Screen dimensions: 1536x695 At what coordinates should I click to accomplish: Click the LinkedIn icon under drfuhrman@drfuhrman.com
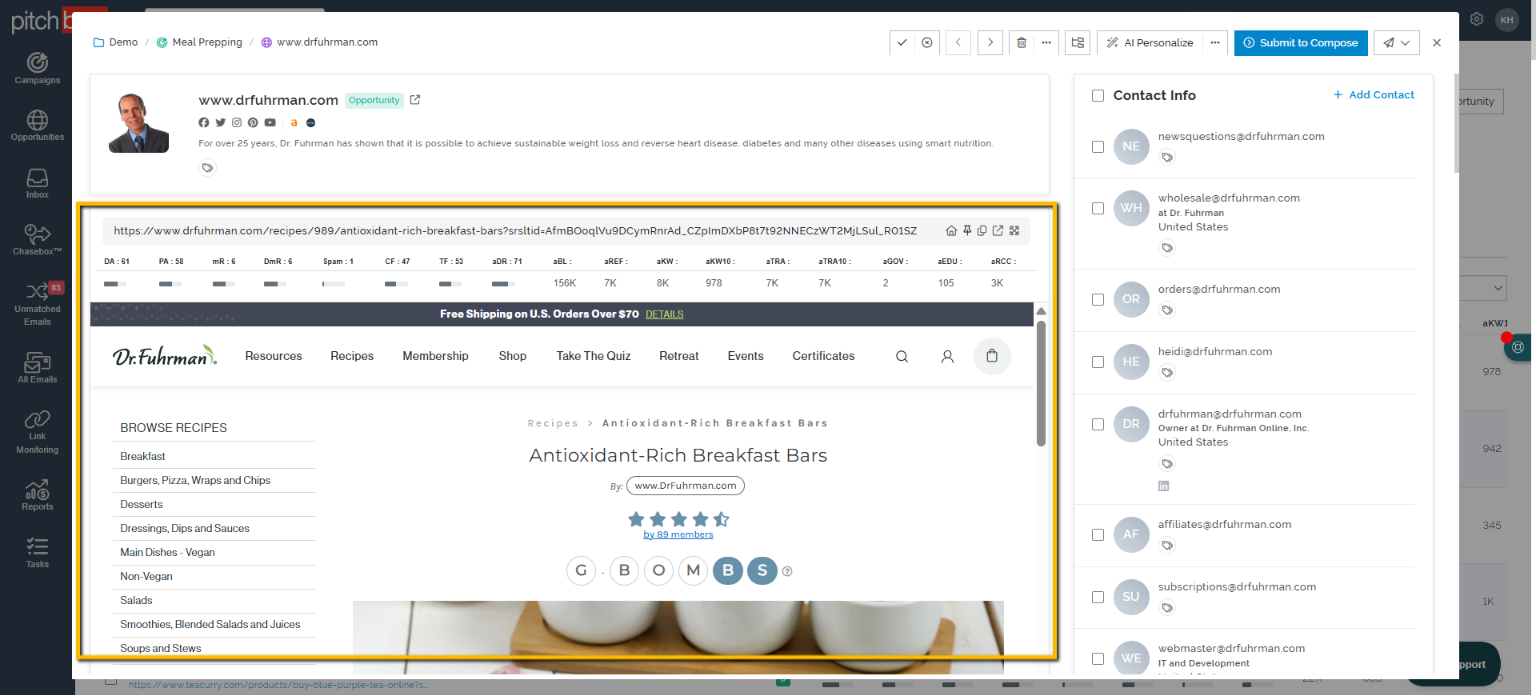click(x=1164, y=486)
